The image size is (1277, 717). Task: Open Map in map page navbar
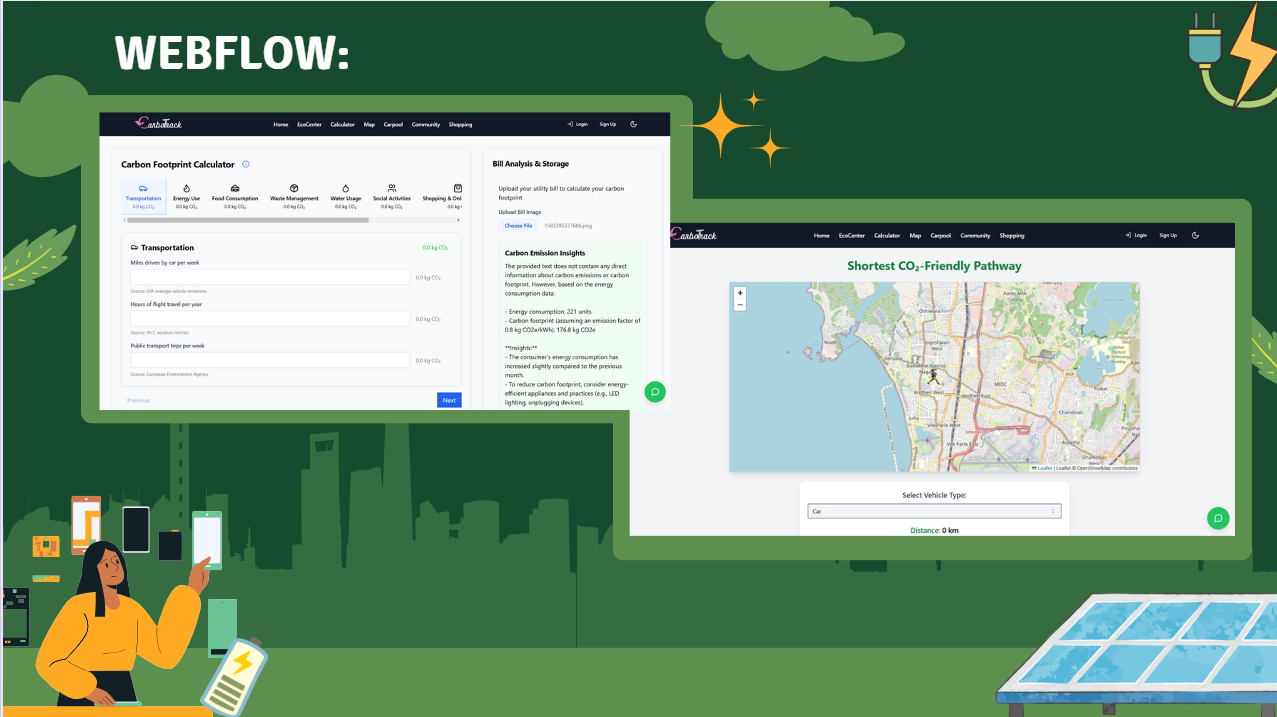click(x=915, y=236)
